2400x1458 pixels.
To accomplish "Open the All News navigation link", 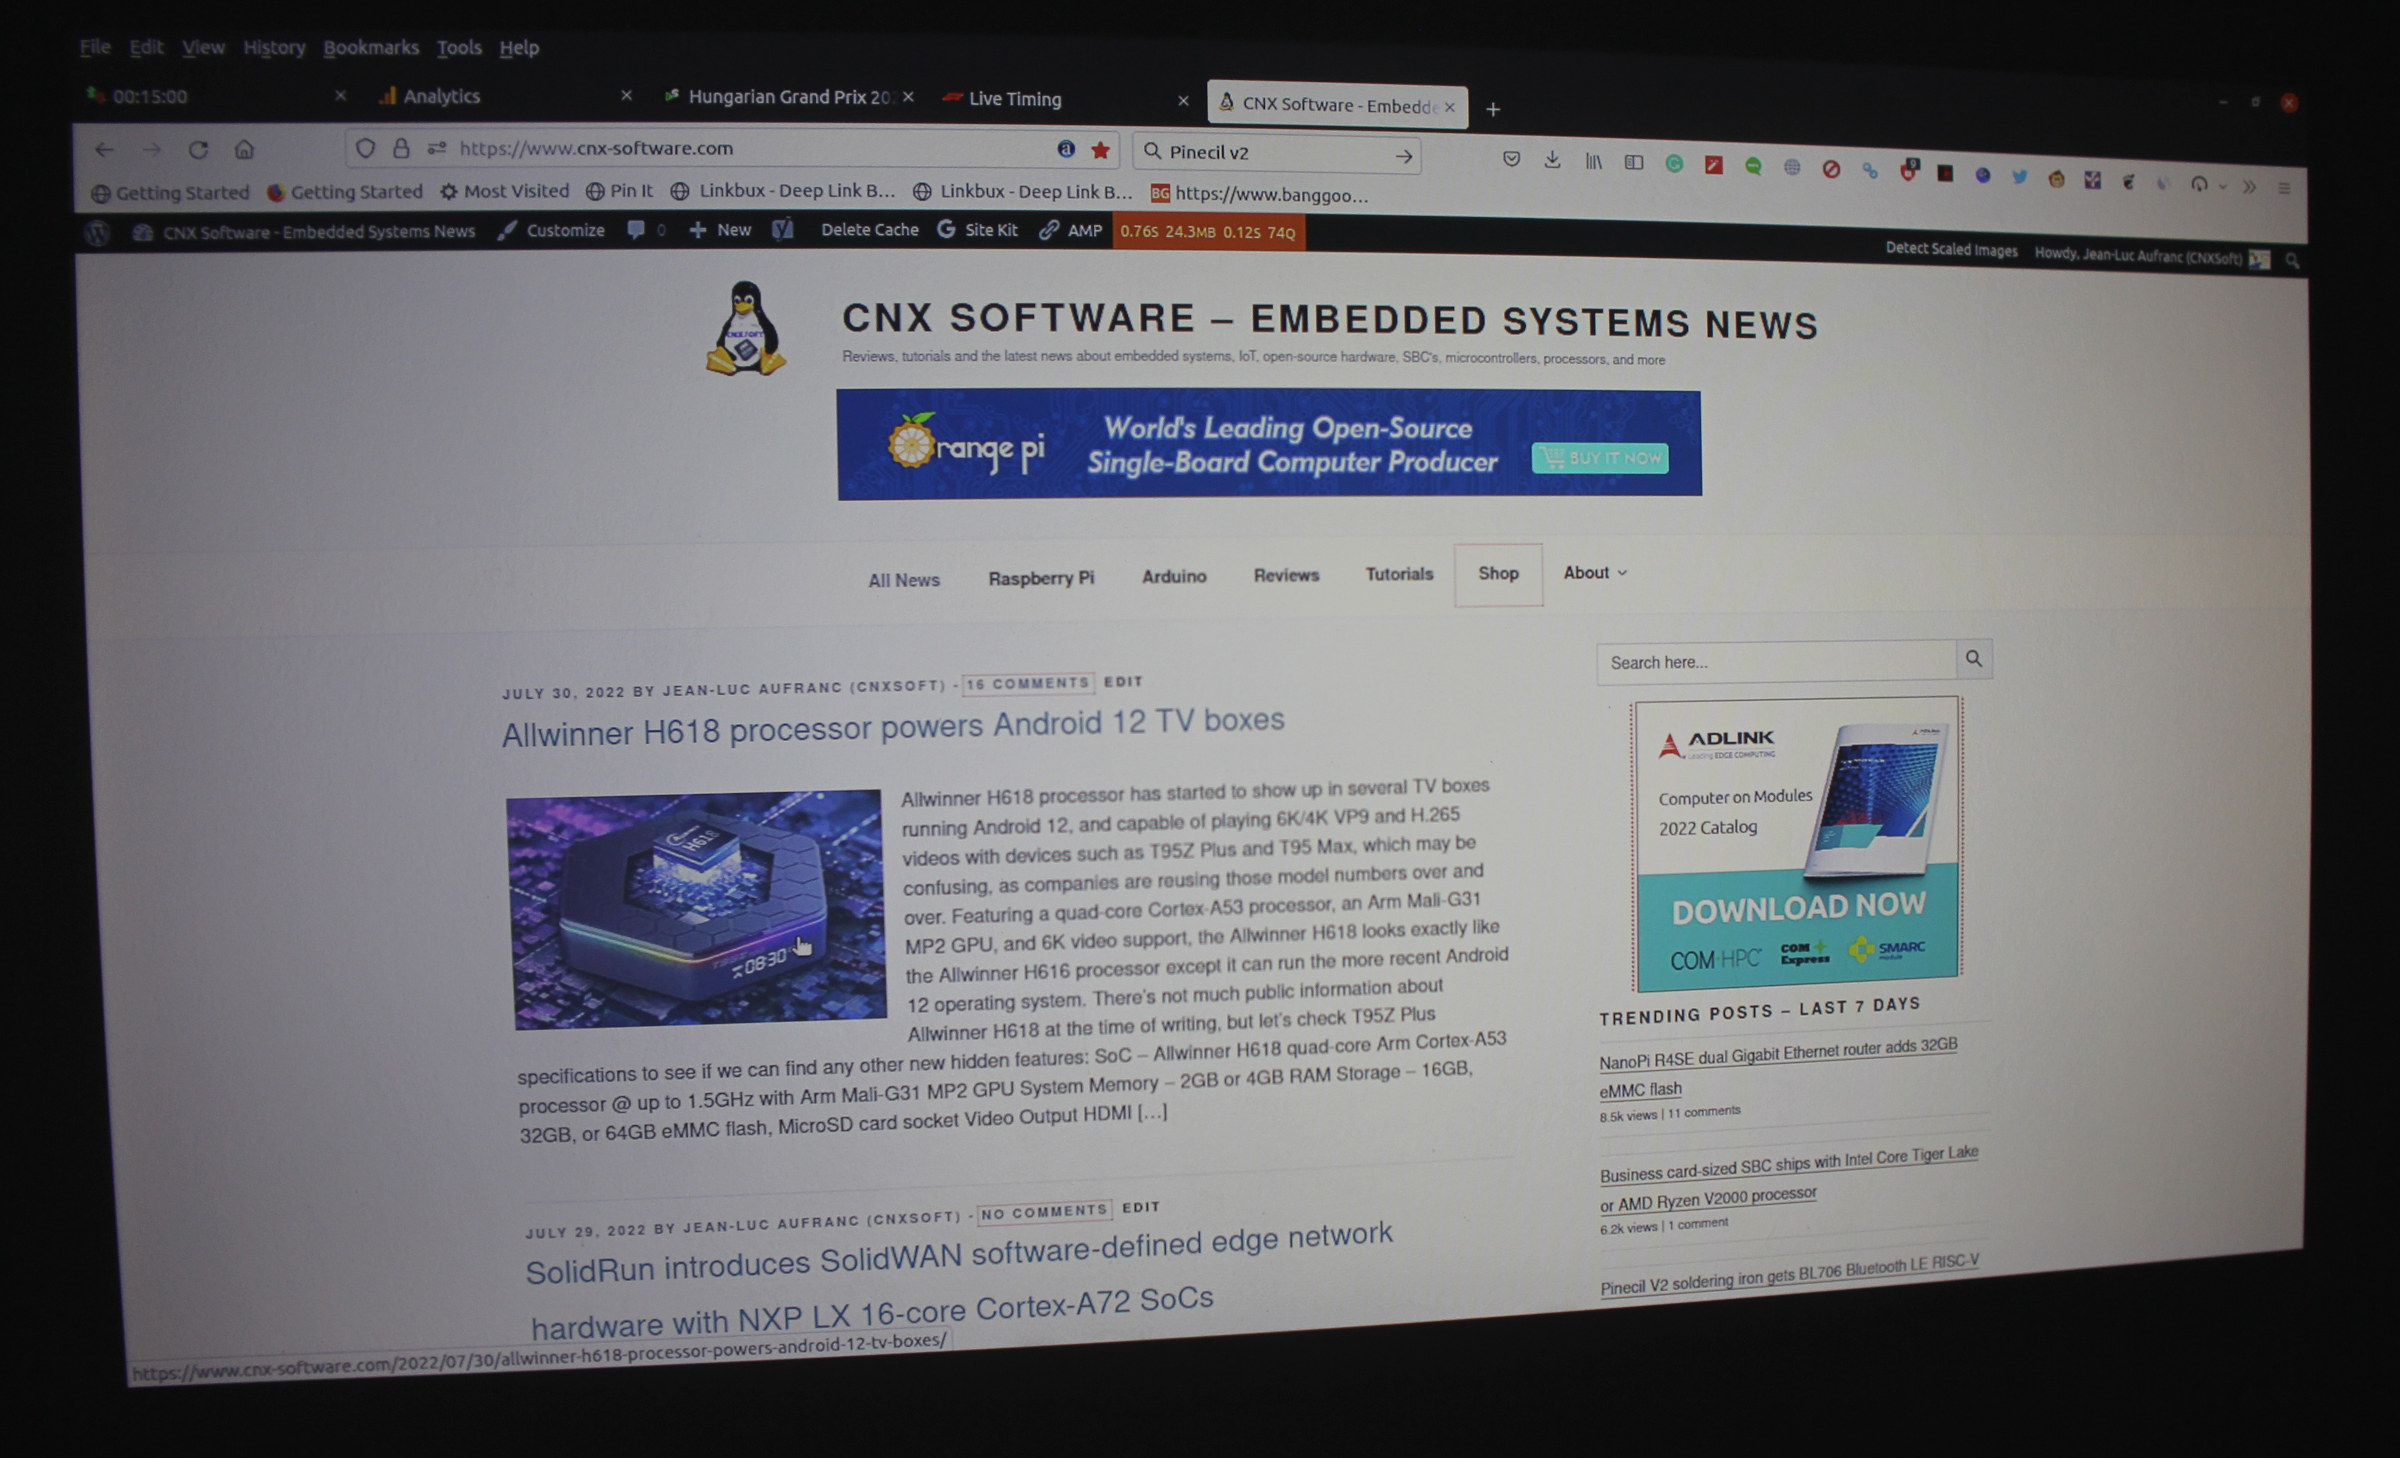I will point(904,580).
